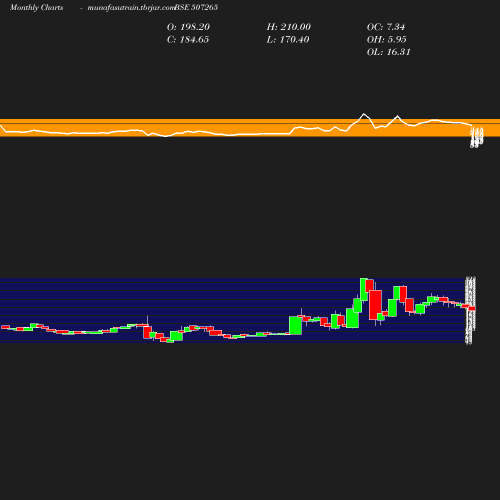Click the 'Monthly Charts' title text
The width and height of the screenshot is (500, 500).
(x=37, y=7)
